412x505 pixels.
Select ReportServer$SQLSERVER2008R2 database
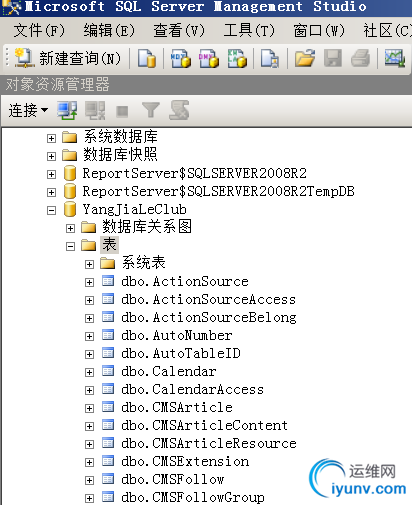(x=194, y=173)
